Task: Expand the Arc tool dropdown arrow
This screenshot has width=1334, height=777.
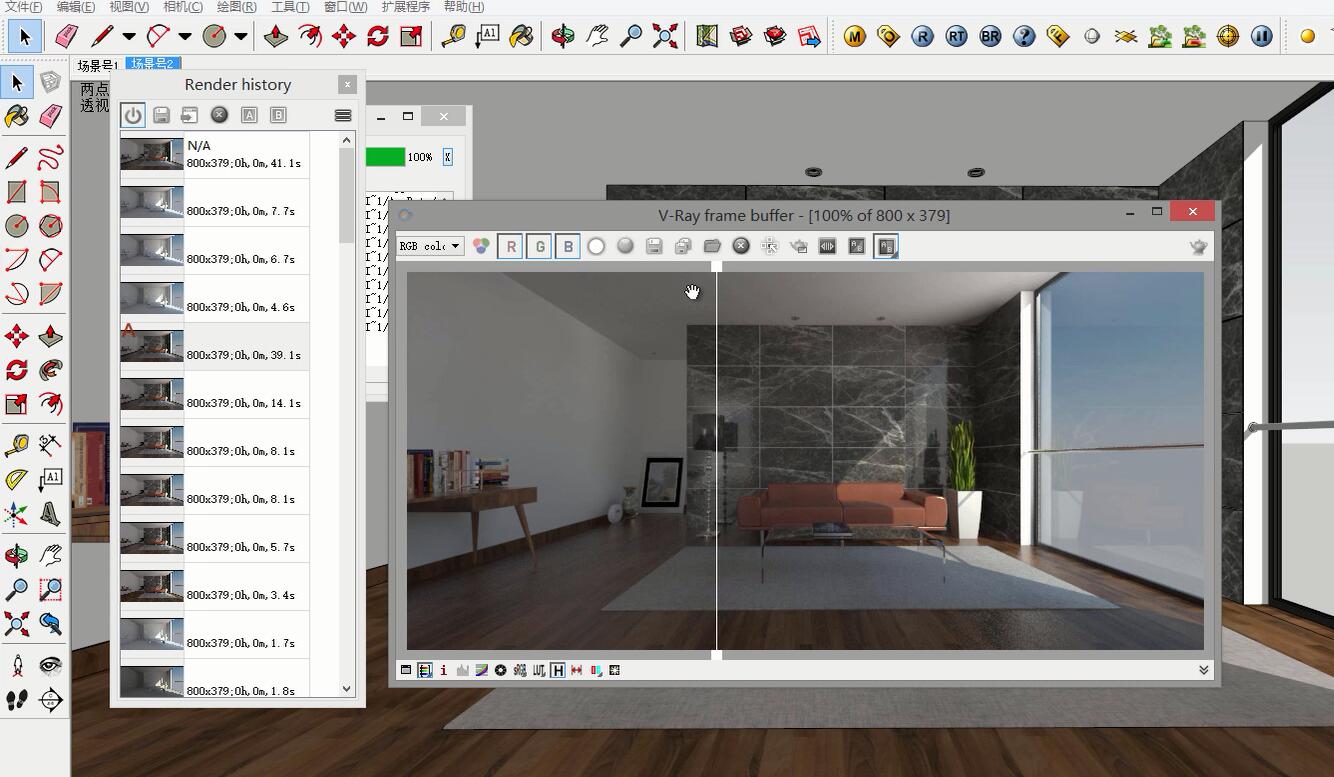Action: click(185, 37)
